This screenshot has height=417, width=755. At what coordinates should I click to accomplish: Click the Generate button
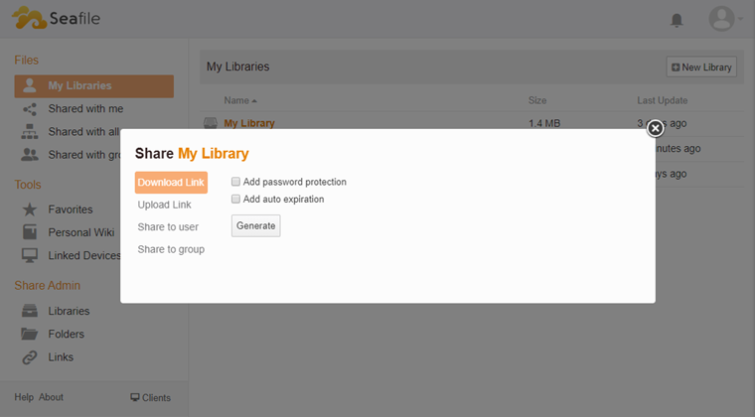[x=256, y=226]
